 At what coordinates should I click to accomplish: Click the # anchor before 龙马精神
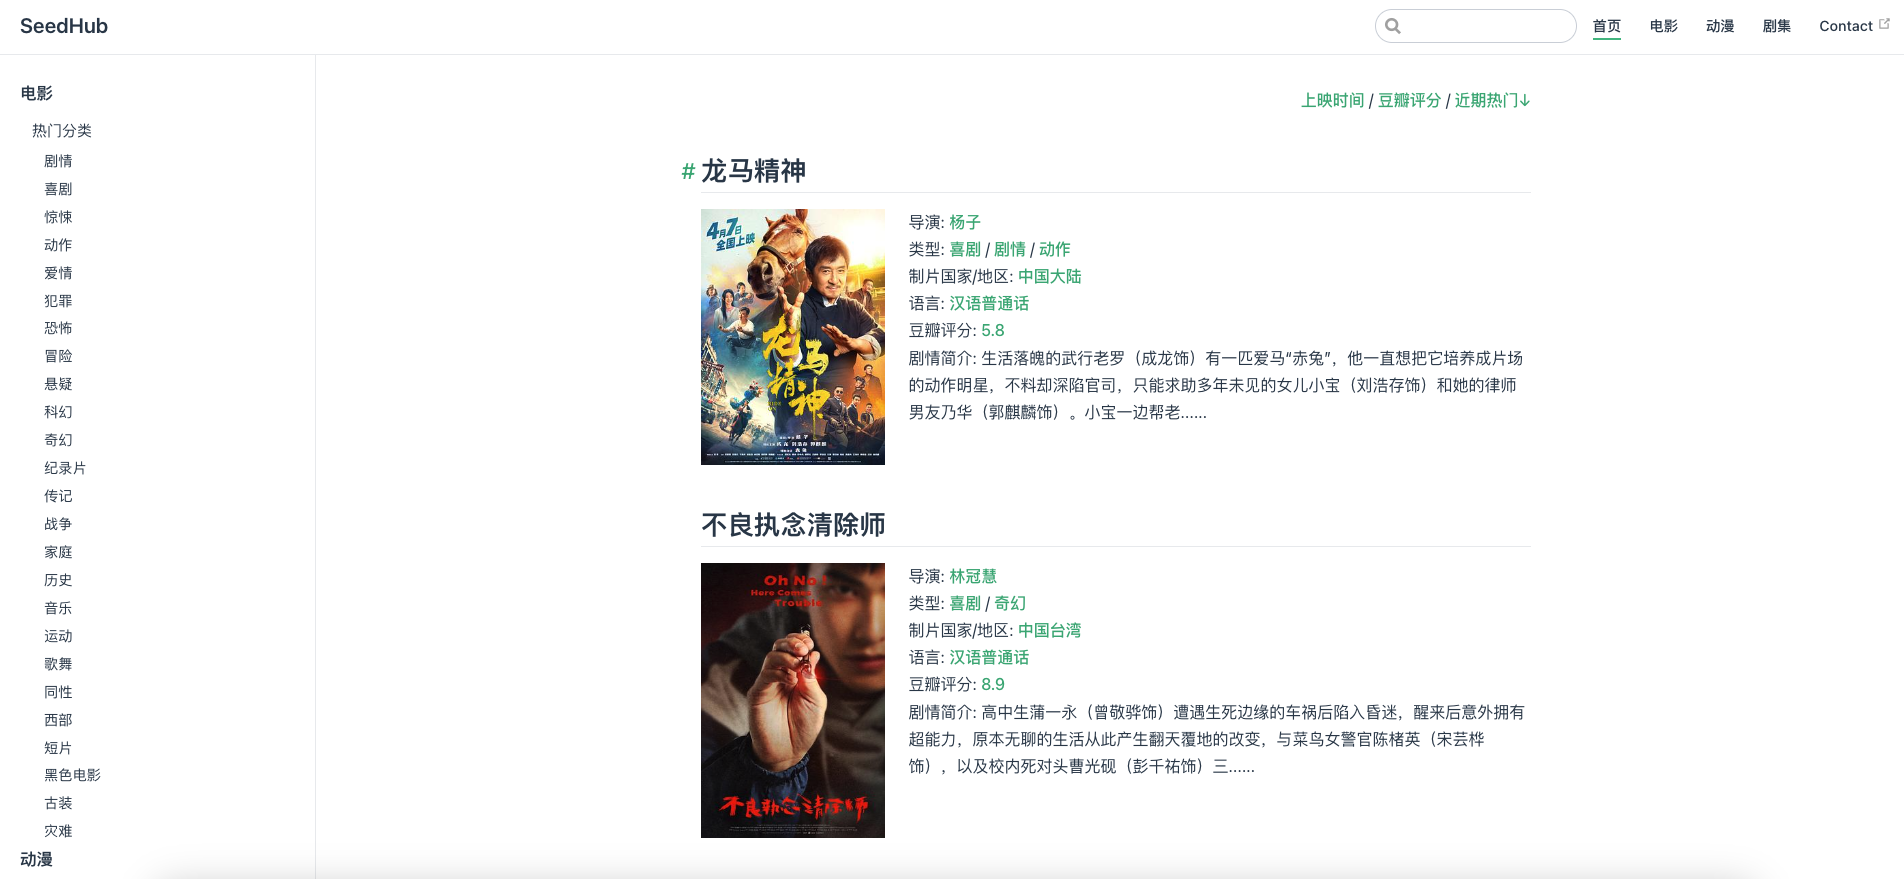tap(688, 172)
